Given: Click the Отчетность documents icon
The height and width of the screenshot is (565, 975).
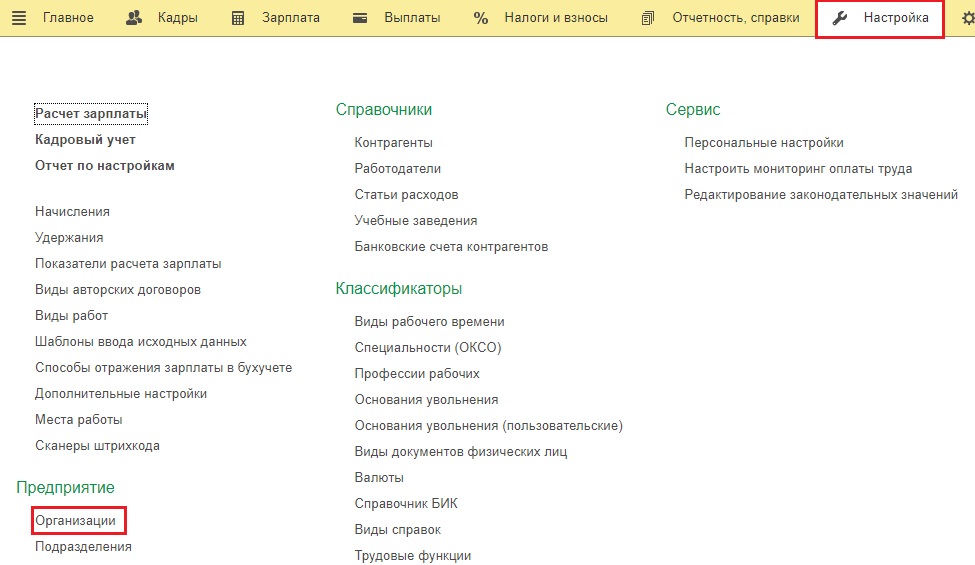Looking at the screenshot, I should click(647, 18).
